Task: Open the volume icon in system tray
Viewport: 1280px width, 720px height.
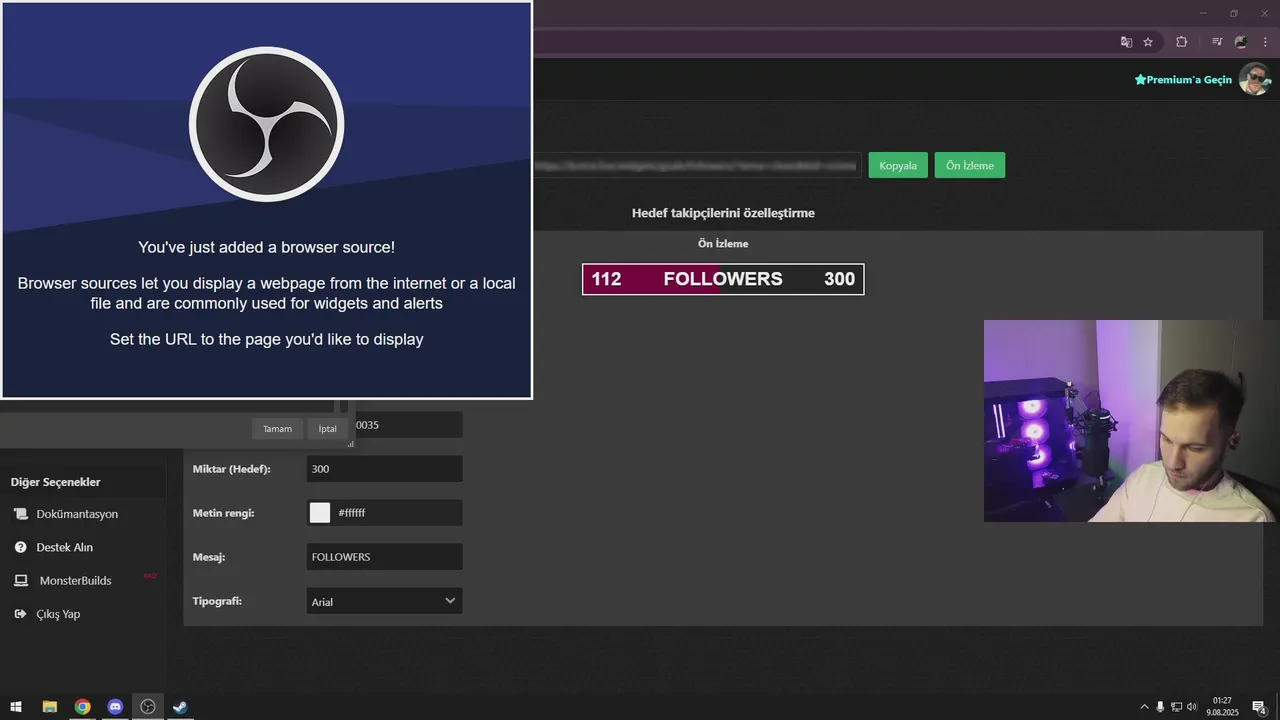Action: tap(1192, 707)
